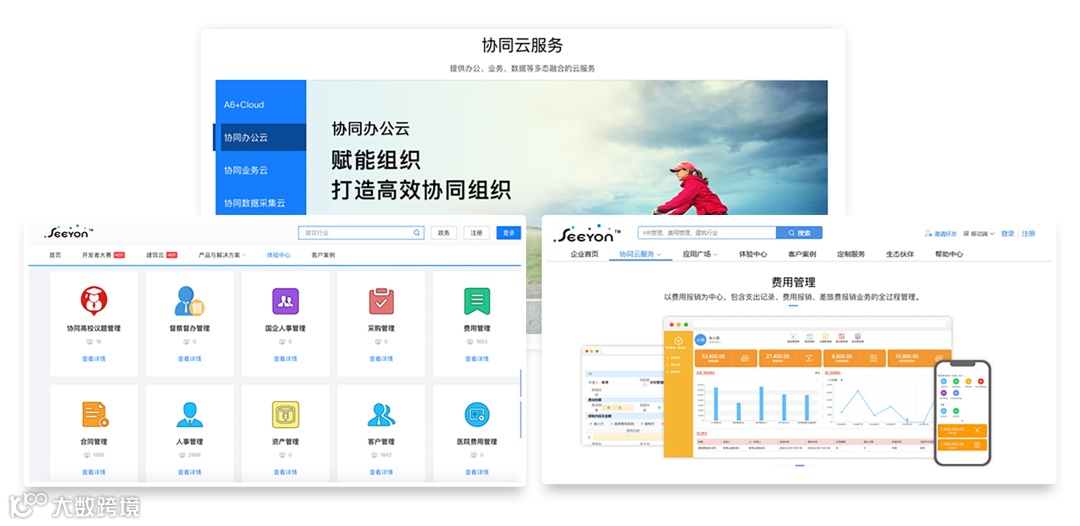Open the 资产管理 yellow safe icon
The width and height of the screenshot is (1080, 526).
pos(285,414)
